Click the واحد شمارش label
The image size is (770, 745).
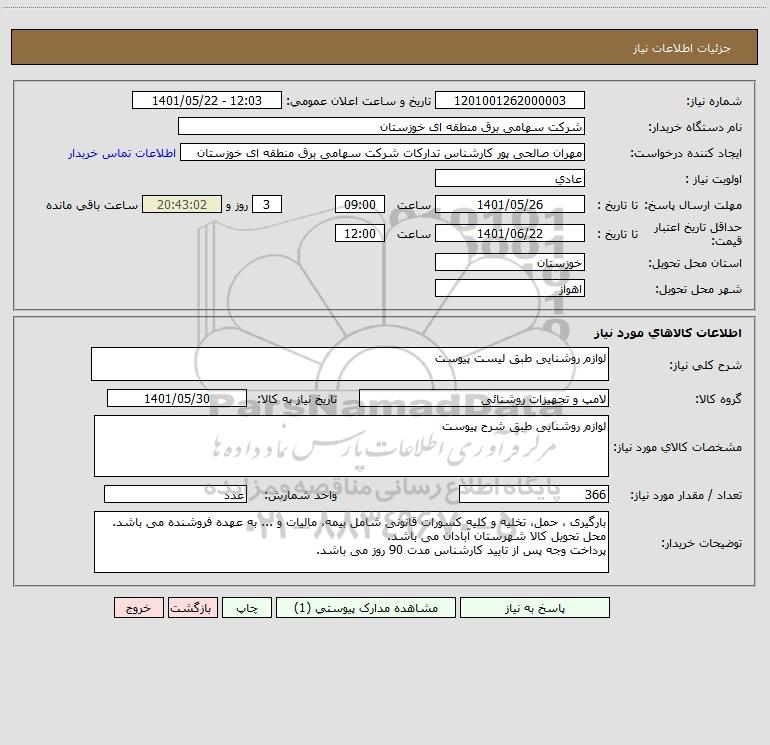coord(301,496)
